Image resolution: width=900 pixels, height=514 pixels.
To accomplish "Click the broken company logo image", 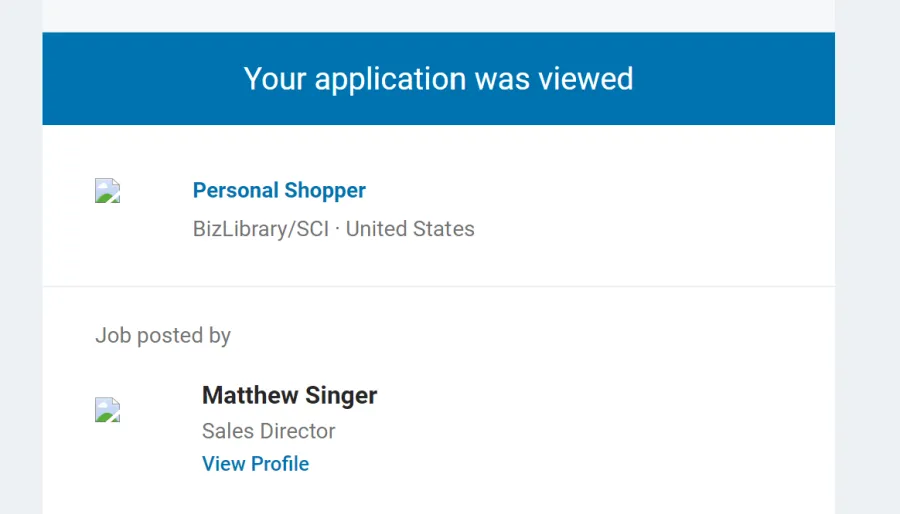I will tap(107, 191).
